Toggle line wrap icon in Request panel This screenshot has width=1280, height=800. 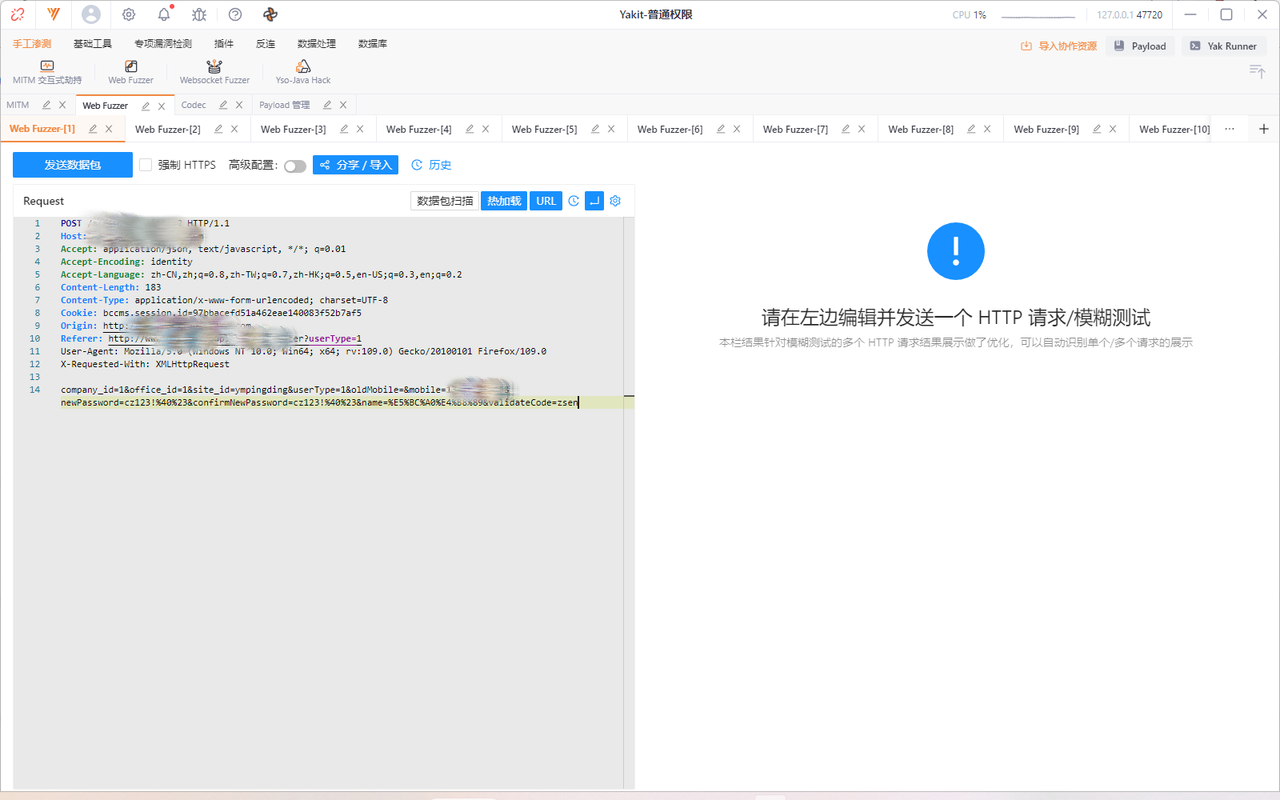pos(594,201)
